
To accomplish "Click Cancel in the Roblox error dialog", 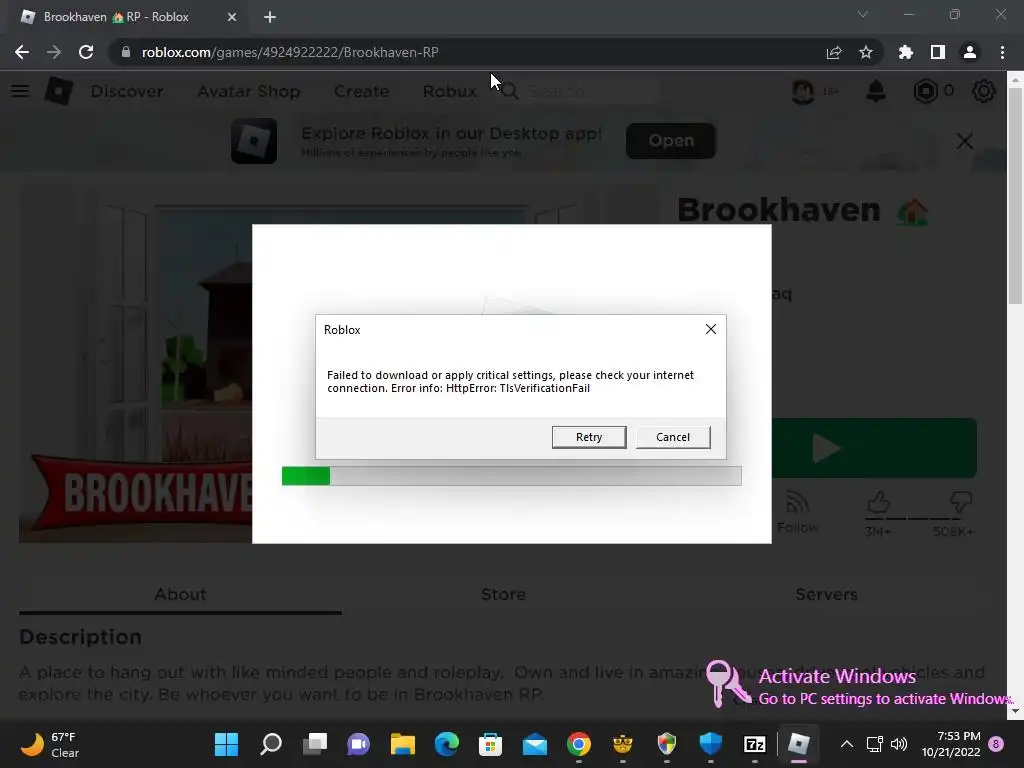I will [673, 437].
